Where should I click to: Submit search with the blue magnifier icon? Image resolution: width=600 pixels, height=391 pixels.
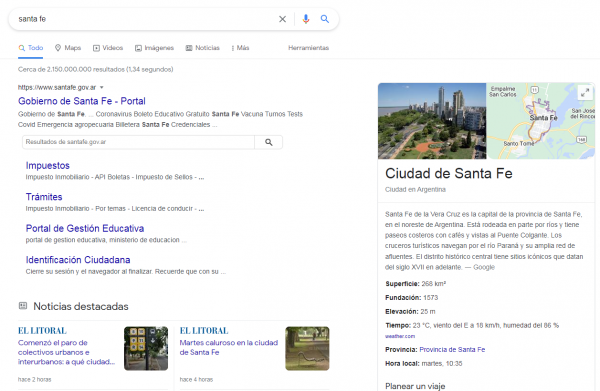(325, 19)
